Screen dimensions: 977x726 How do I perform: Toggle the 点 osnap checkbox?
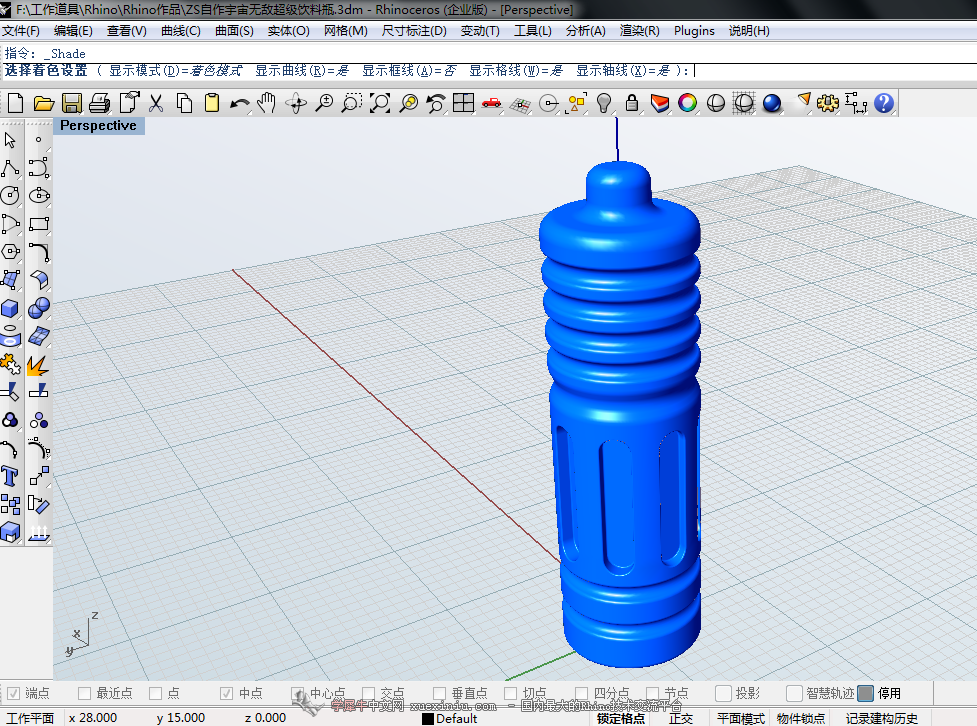click(156, 693)
